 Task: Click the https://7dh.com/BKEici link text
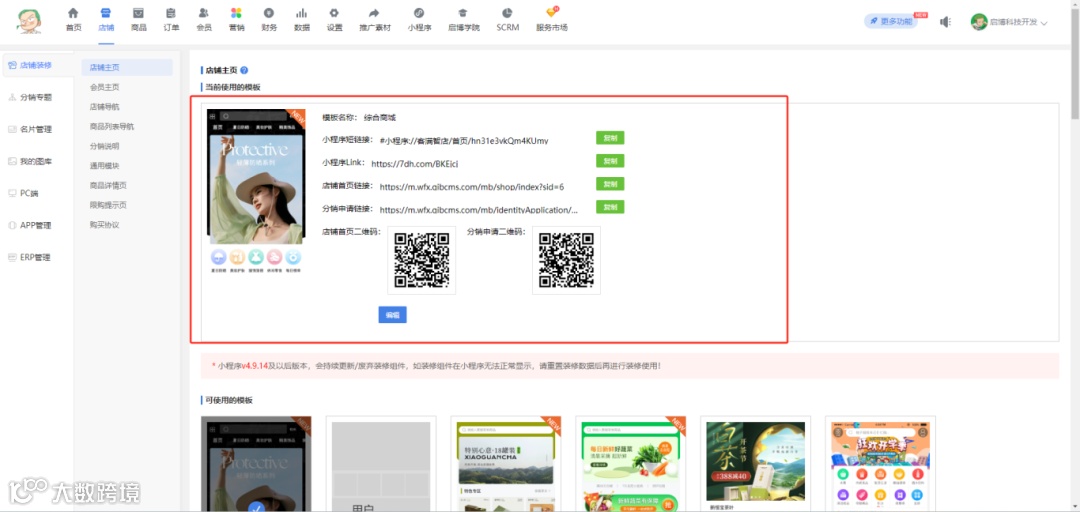click(x=415, y=163)
